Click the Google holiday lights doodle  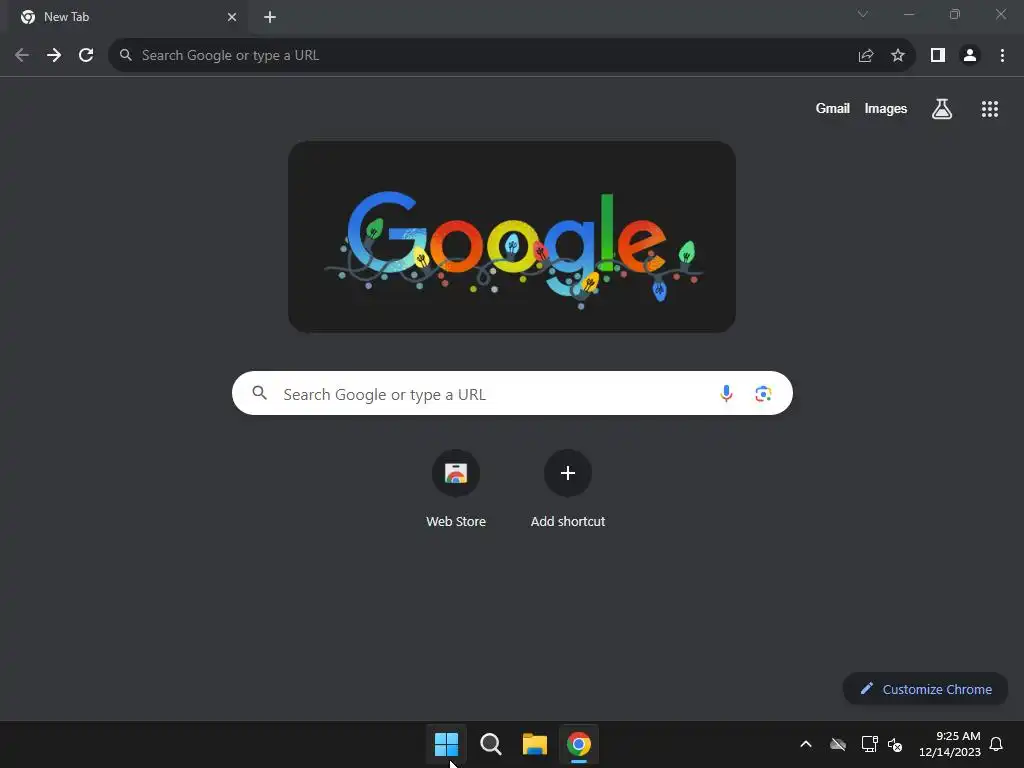(x=512, y=237)
